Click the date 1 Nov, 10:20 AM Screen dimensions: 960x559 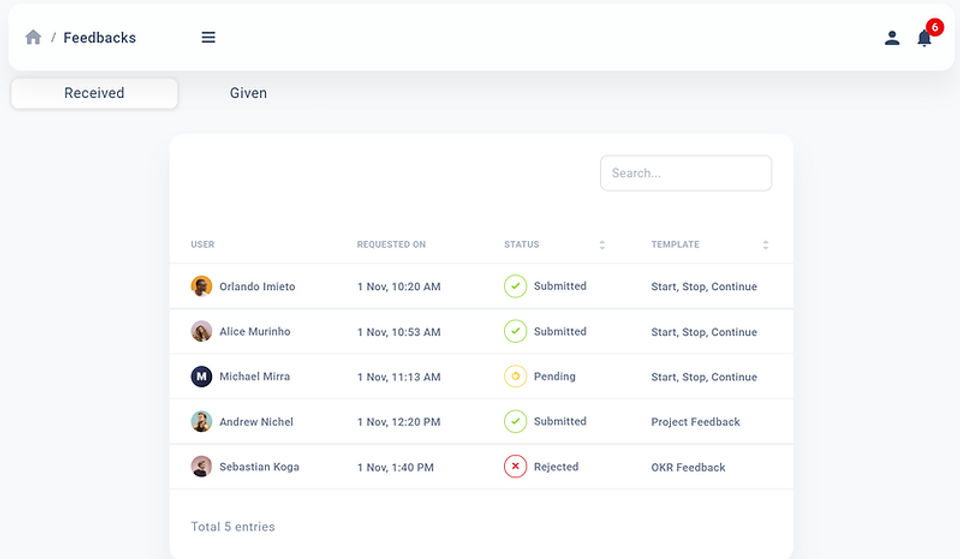pyautogui.click(x=399, y=287)
